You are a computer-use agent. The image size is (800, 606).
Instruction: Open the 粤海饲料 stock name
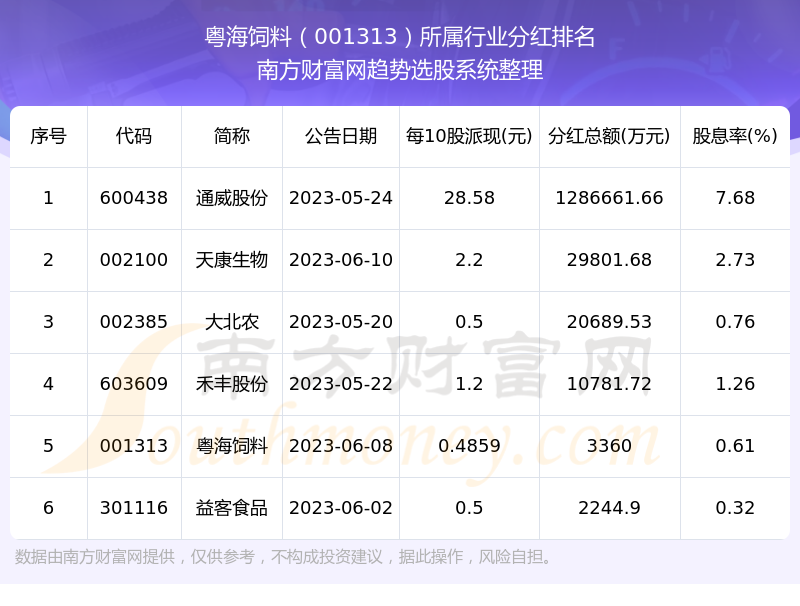(231, 446)
